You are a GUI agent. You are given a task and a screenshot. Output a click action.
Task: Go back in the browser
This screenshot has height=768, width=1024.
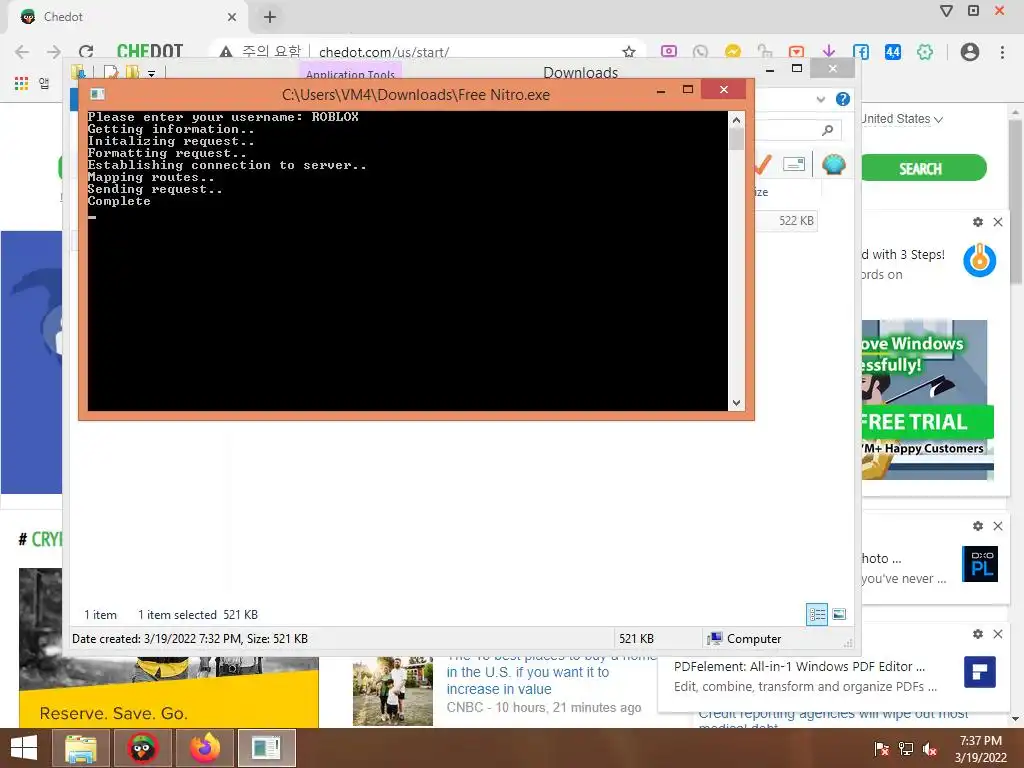[22, 52]
